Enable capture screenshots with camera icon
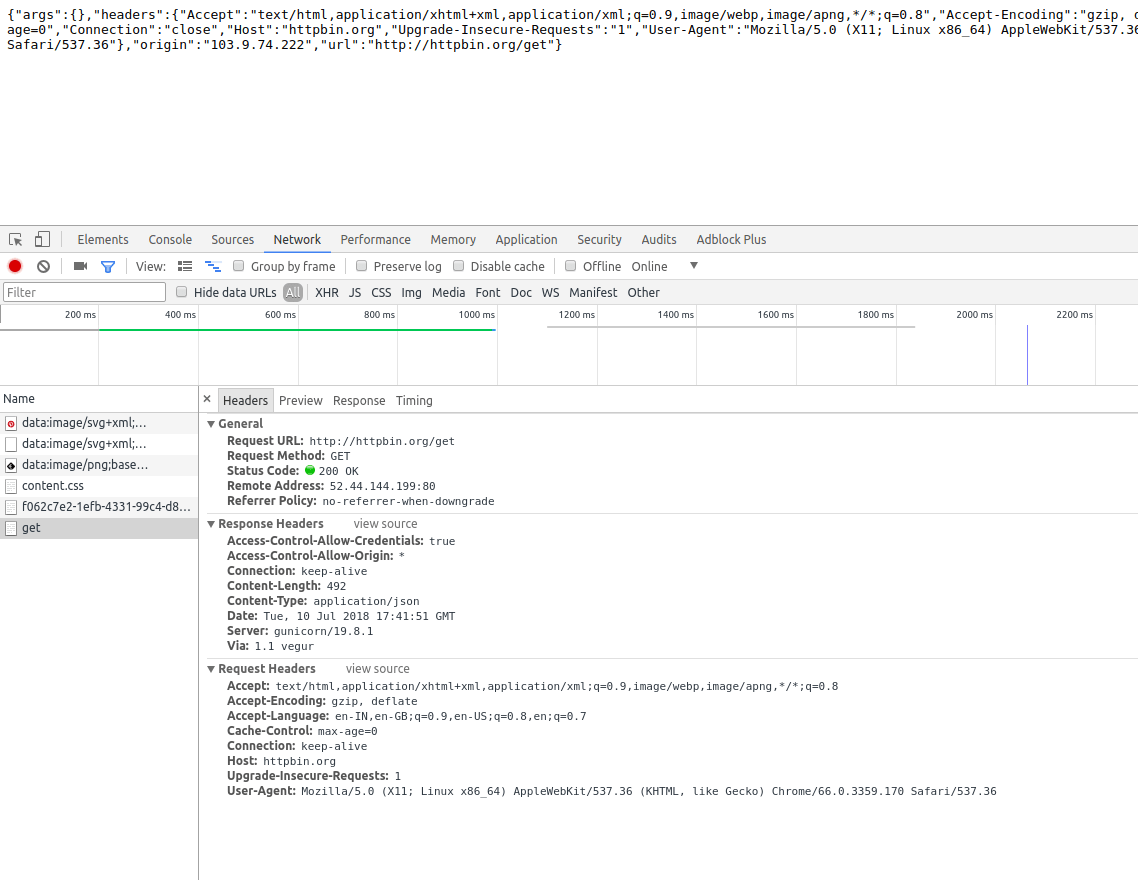 [80, 266]
